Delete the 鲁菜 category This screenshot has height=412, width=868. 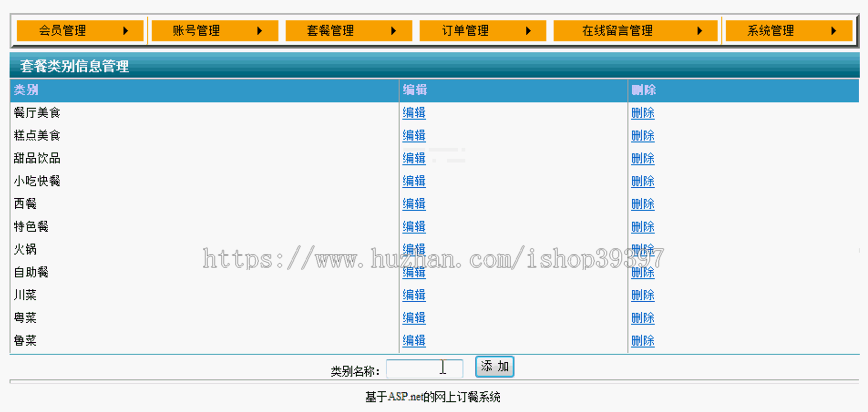pyautogui.click(x=643, y=341)
